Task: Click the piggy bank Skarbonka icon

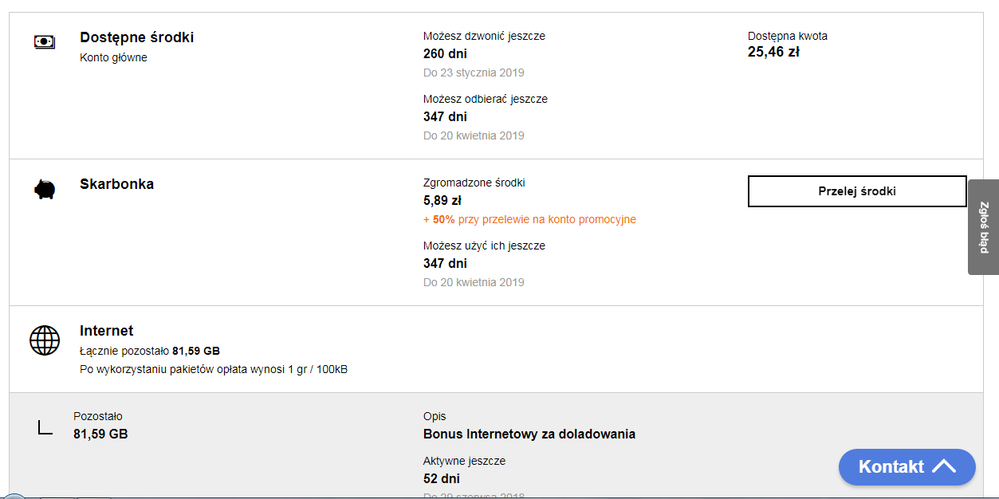Action: (x=44, y=189)
